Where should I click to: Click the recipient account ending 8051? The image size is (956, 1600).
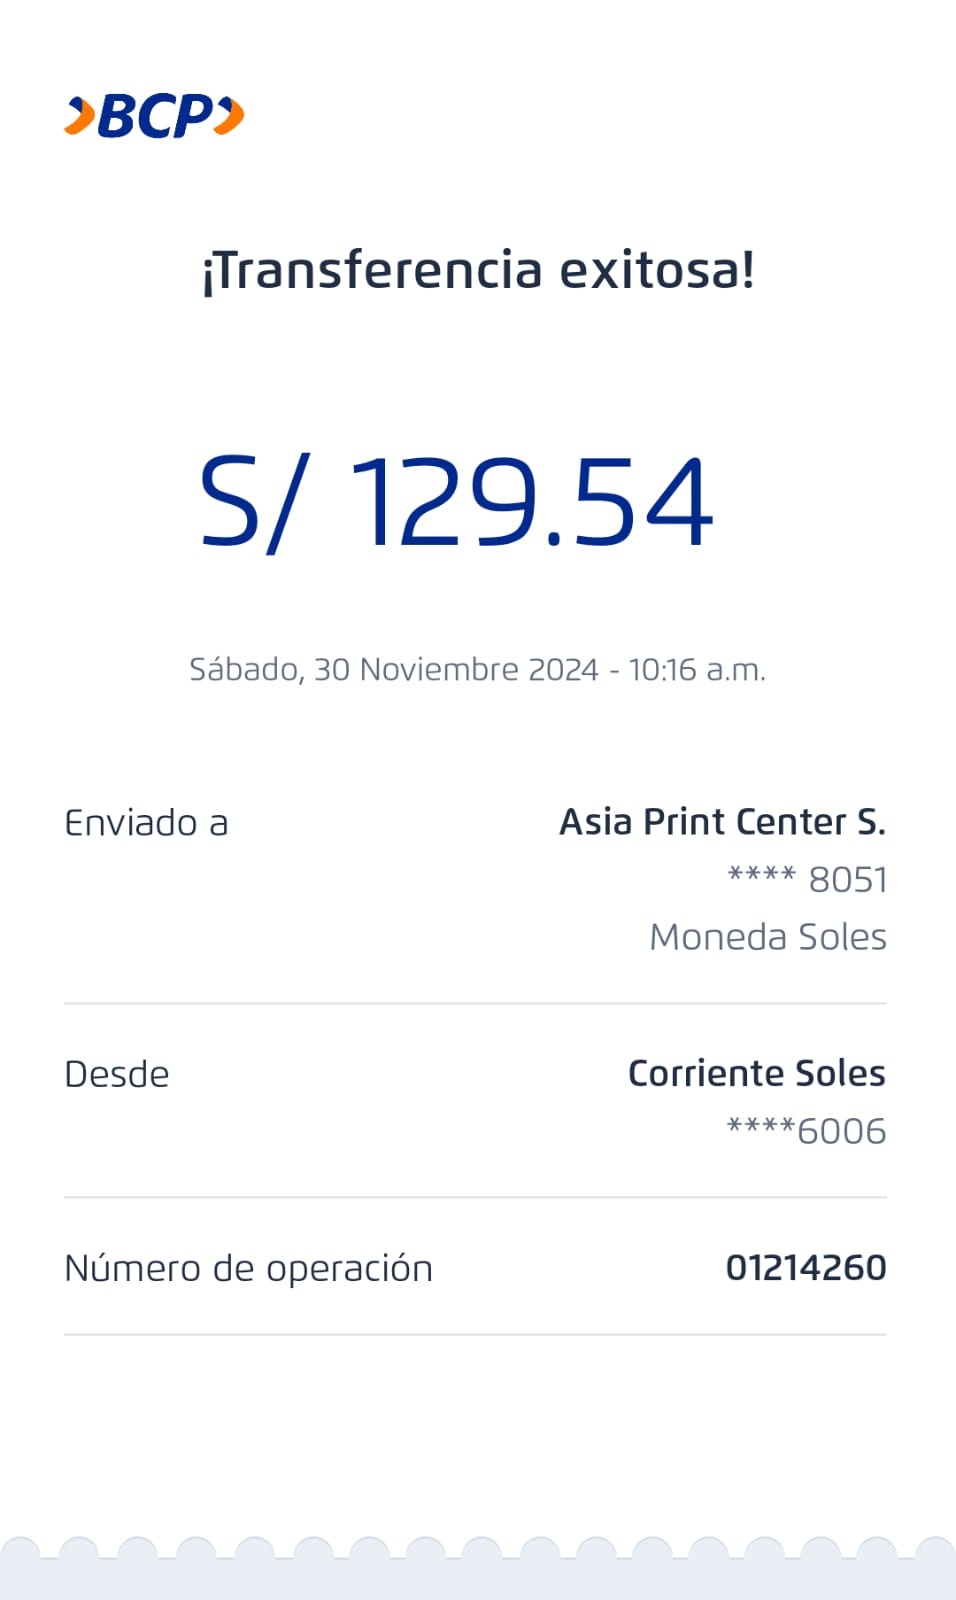(x=807, y=879)
